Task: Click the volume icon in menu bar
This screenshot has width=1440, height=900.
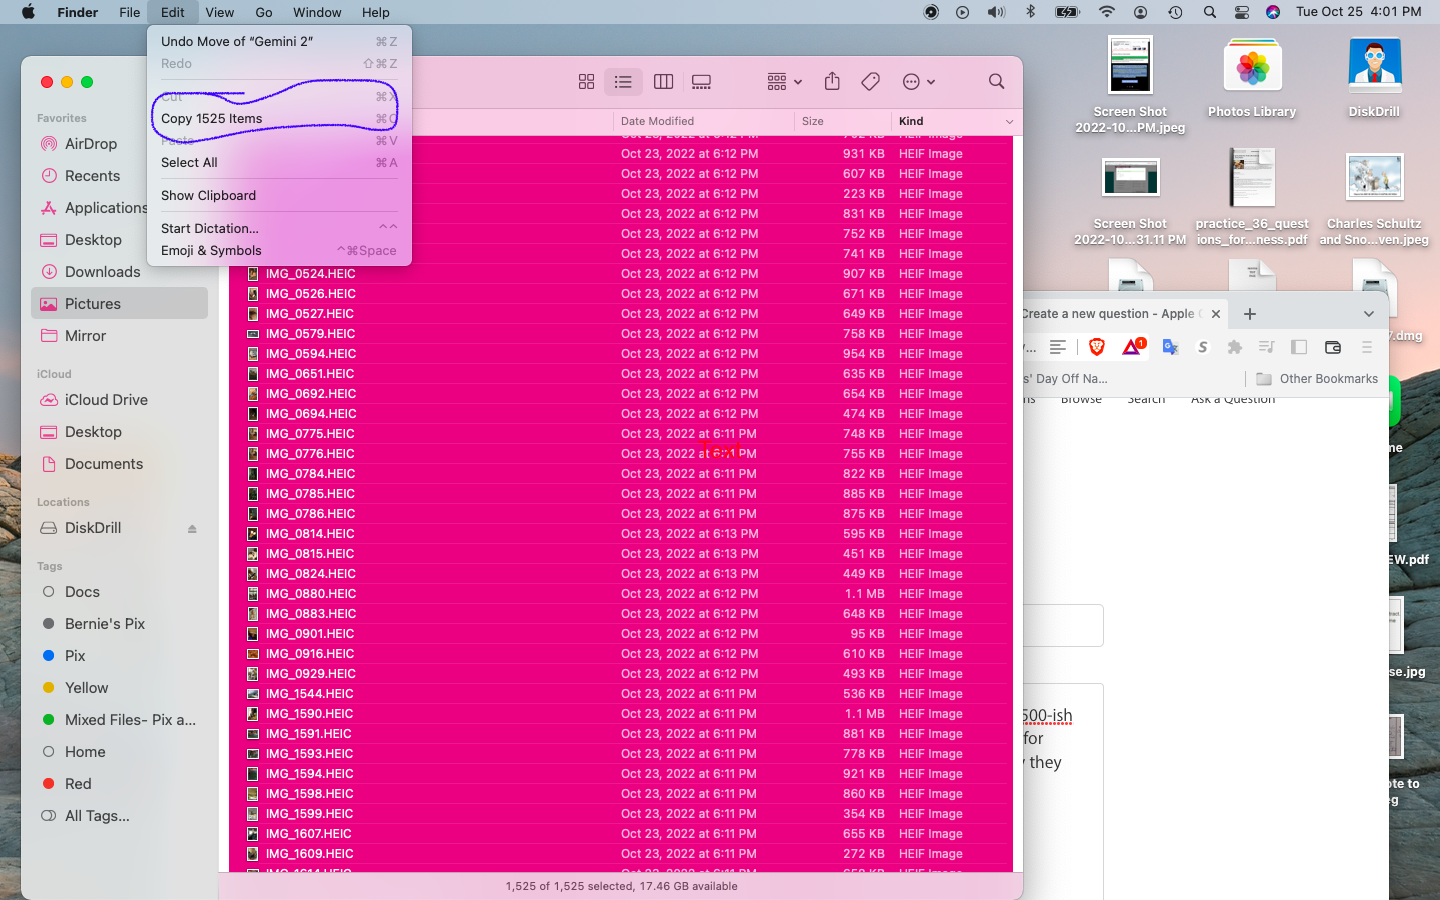Action: click(x=996, y=12)
